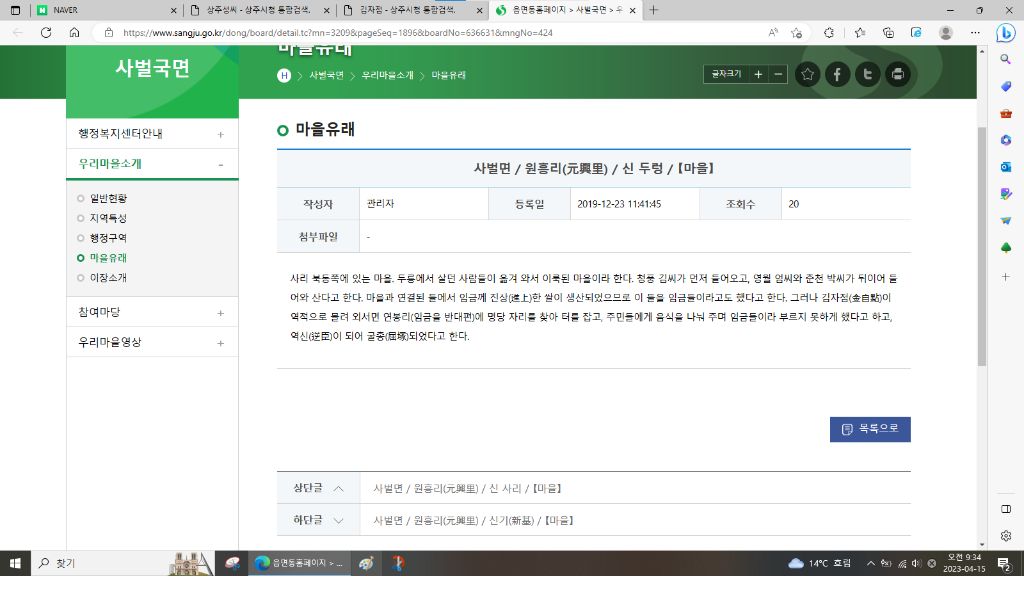The width and height of the screenshot is (1024, 603).
Task: Open next post 신기(新基) link
Action: click(x=473, y=521)
